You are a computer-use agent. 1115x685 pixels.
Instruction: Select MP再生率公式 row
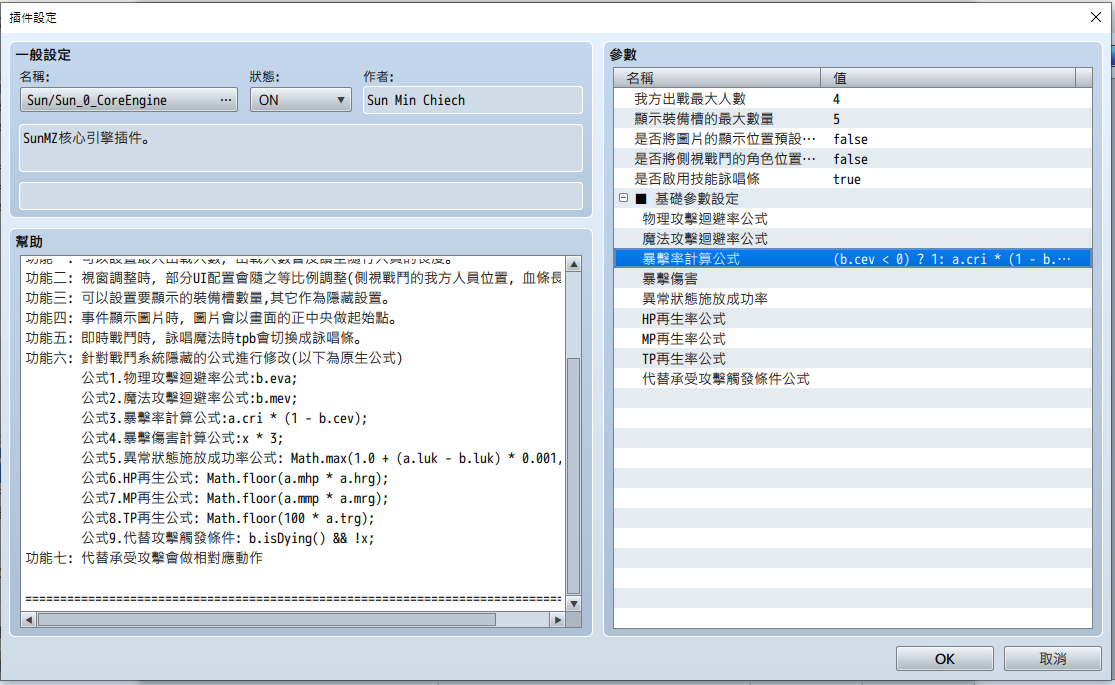tap(853, 339)
